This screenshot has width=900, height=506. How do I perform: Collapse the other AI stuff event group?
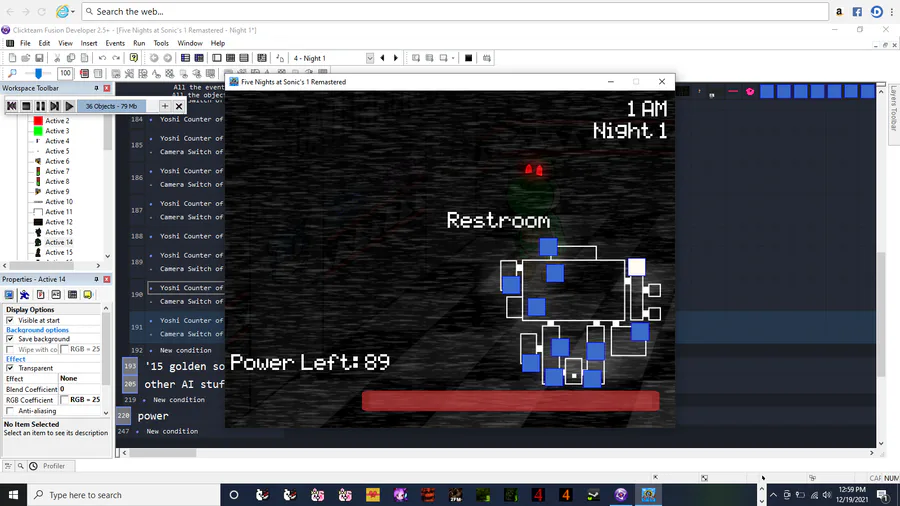pos(130,384)
